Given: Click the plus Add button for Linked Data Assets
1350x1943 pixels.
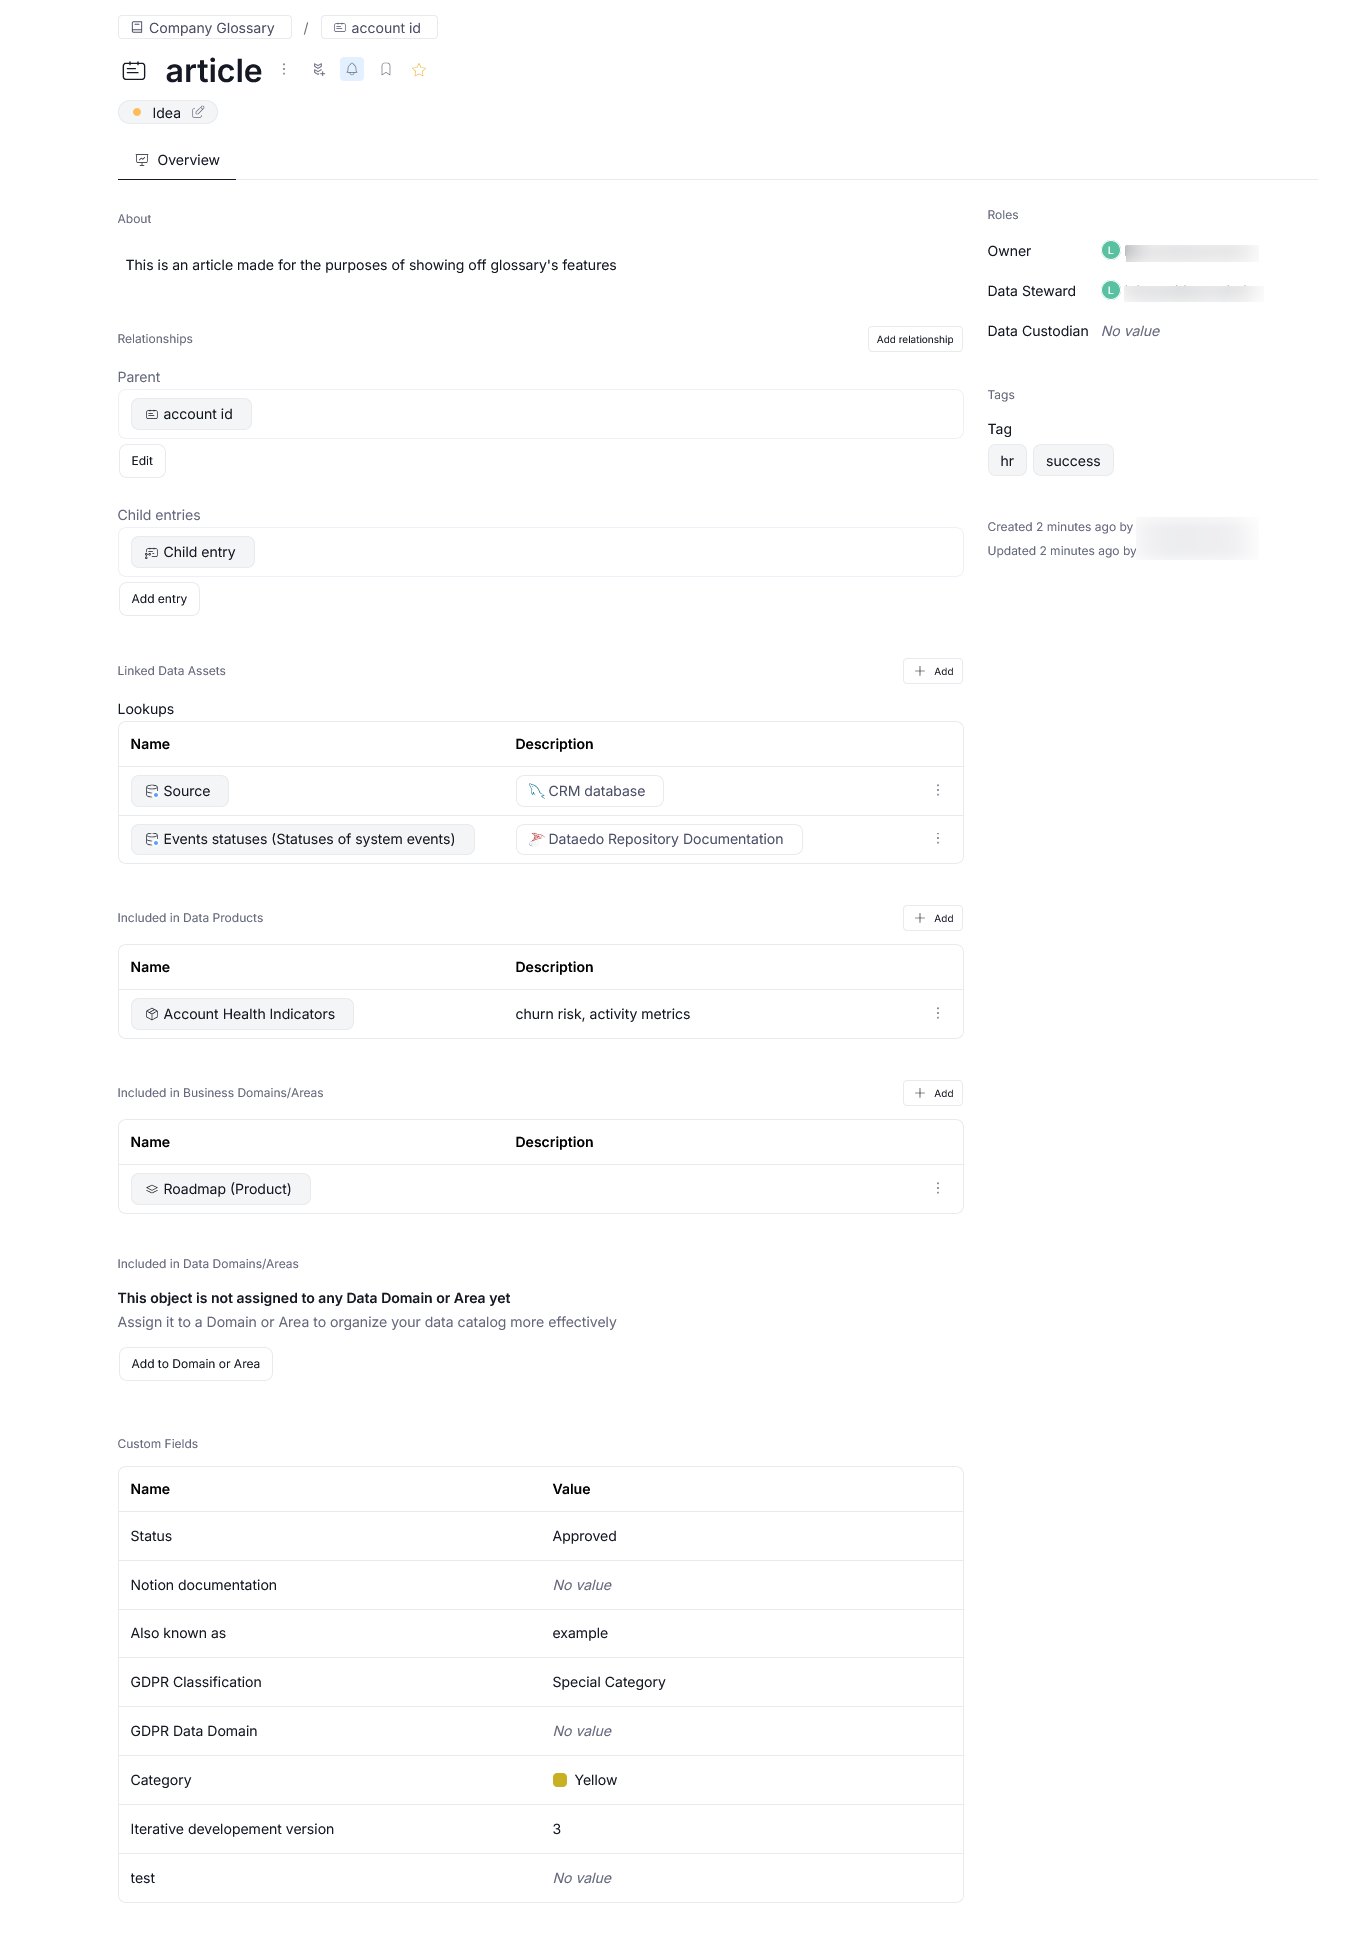Looking at the screenshot, I should tap(932, 671).
